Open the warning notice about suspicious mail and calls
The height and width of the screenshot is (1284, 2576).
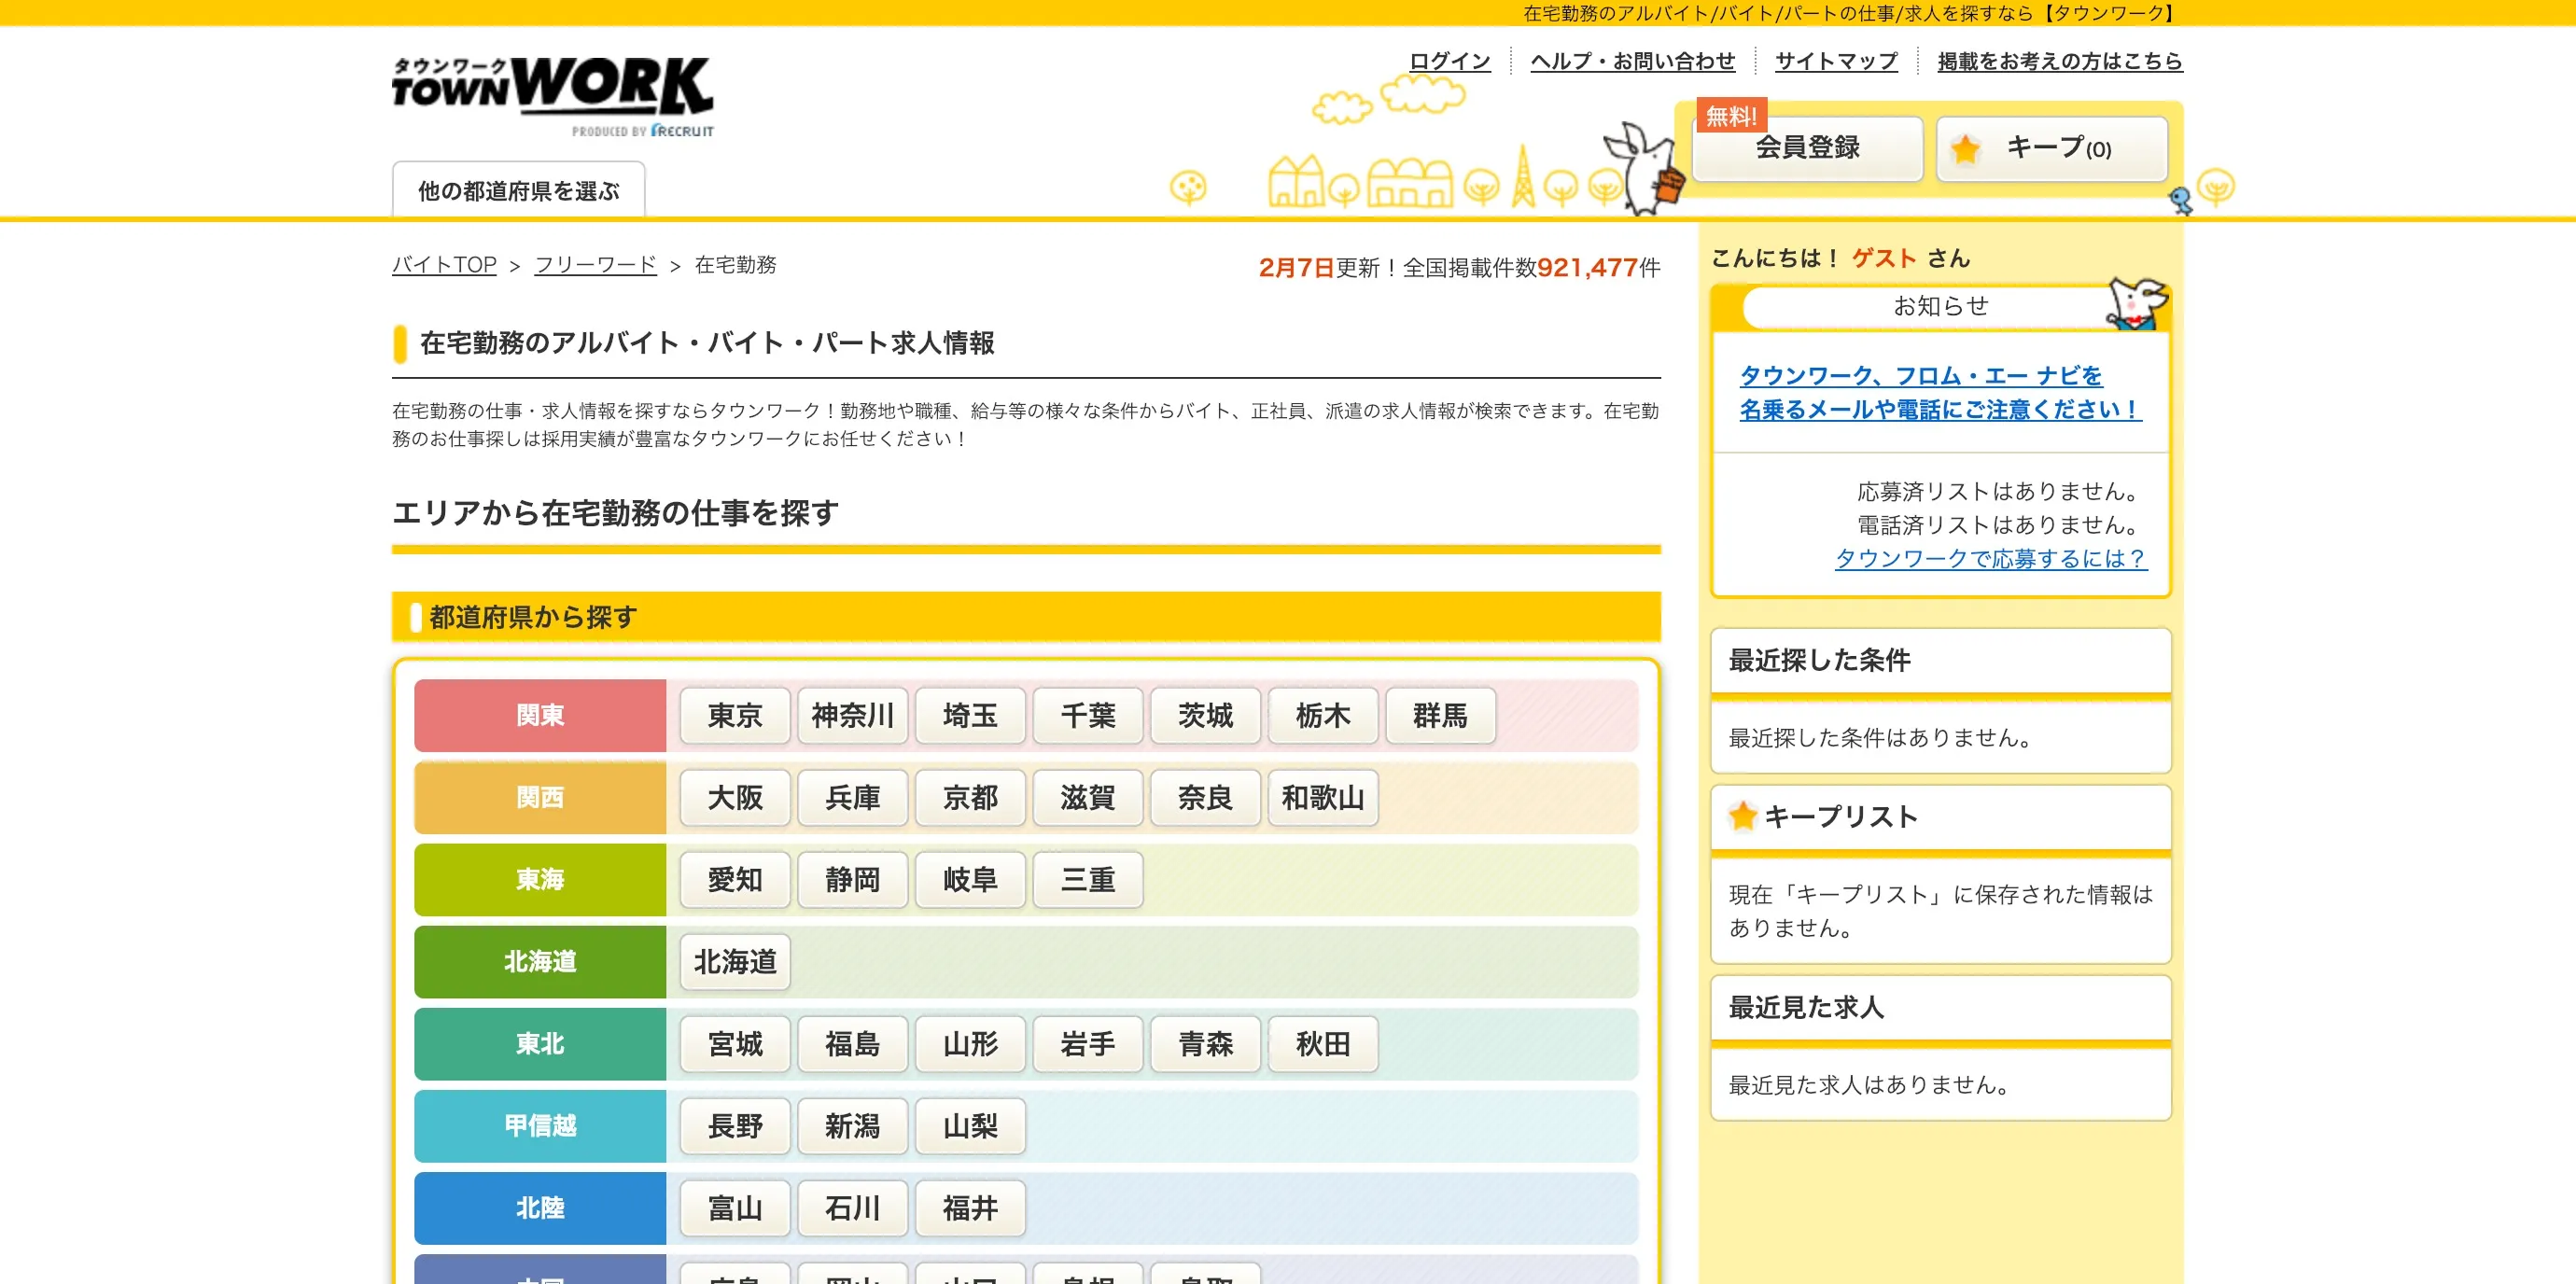click(x=1939, y=392)
